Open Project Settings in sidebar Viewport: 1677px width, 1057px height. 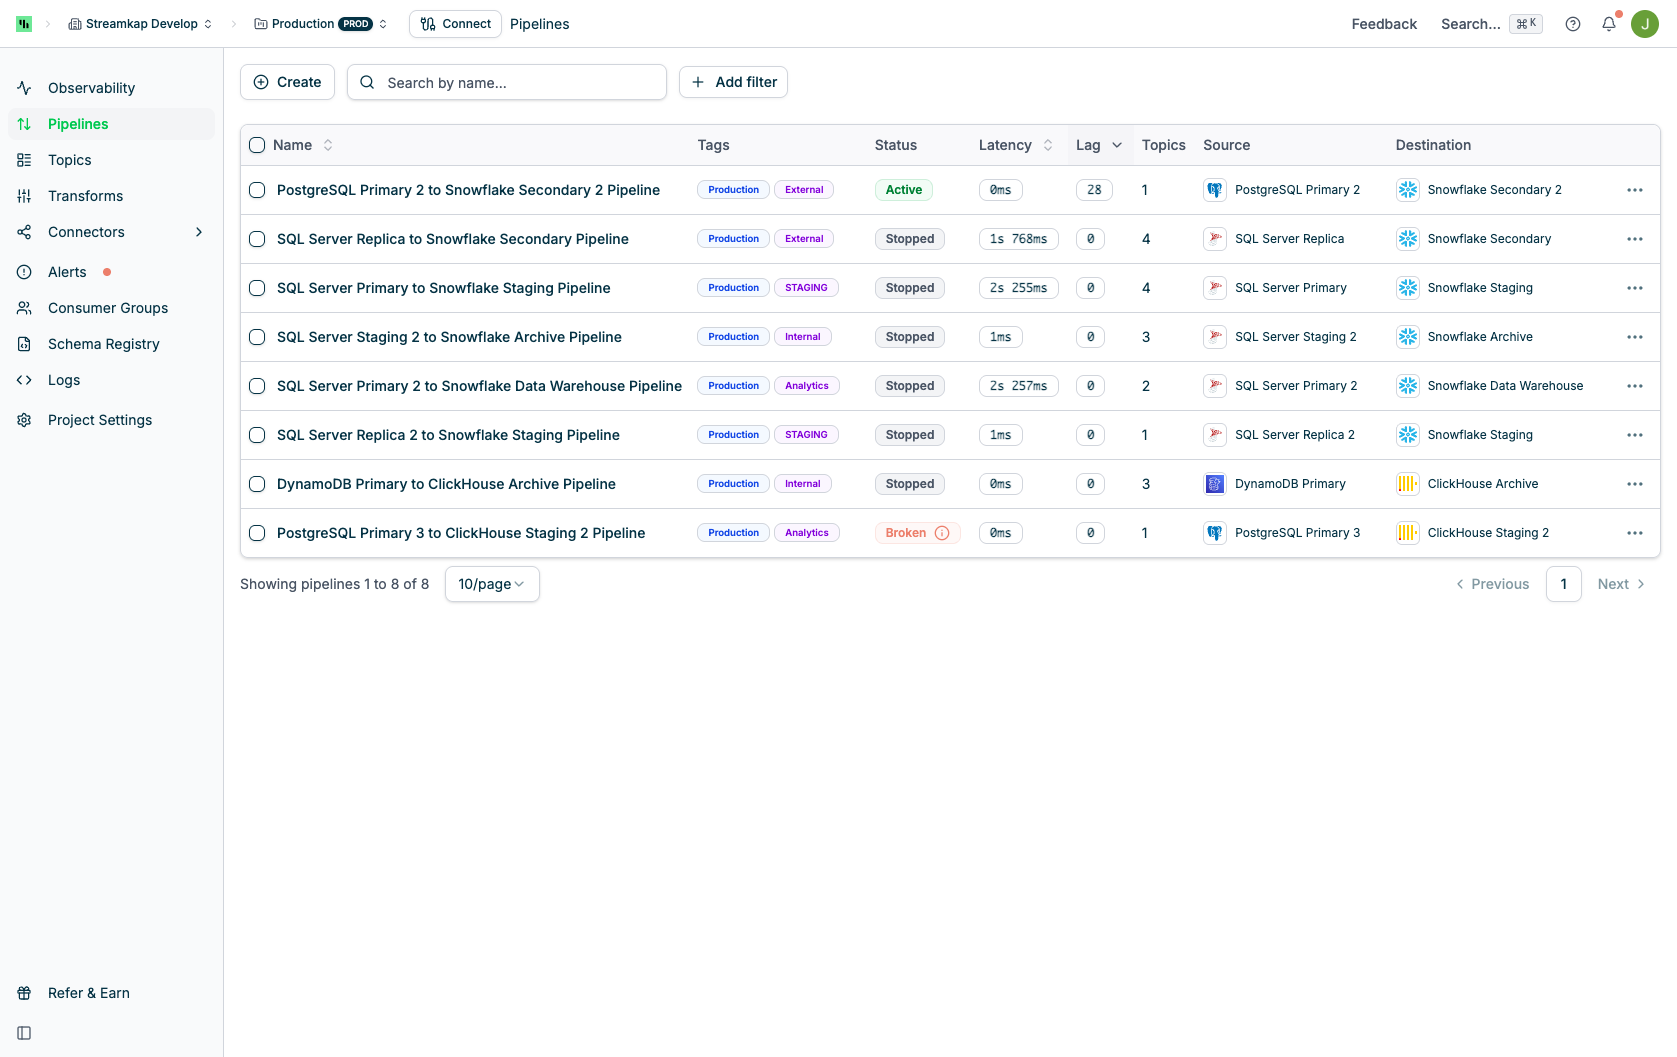(x=111, y=420)
